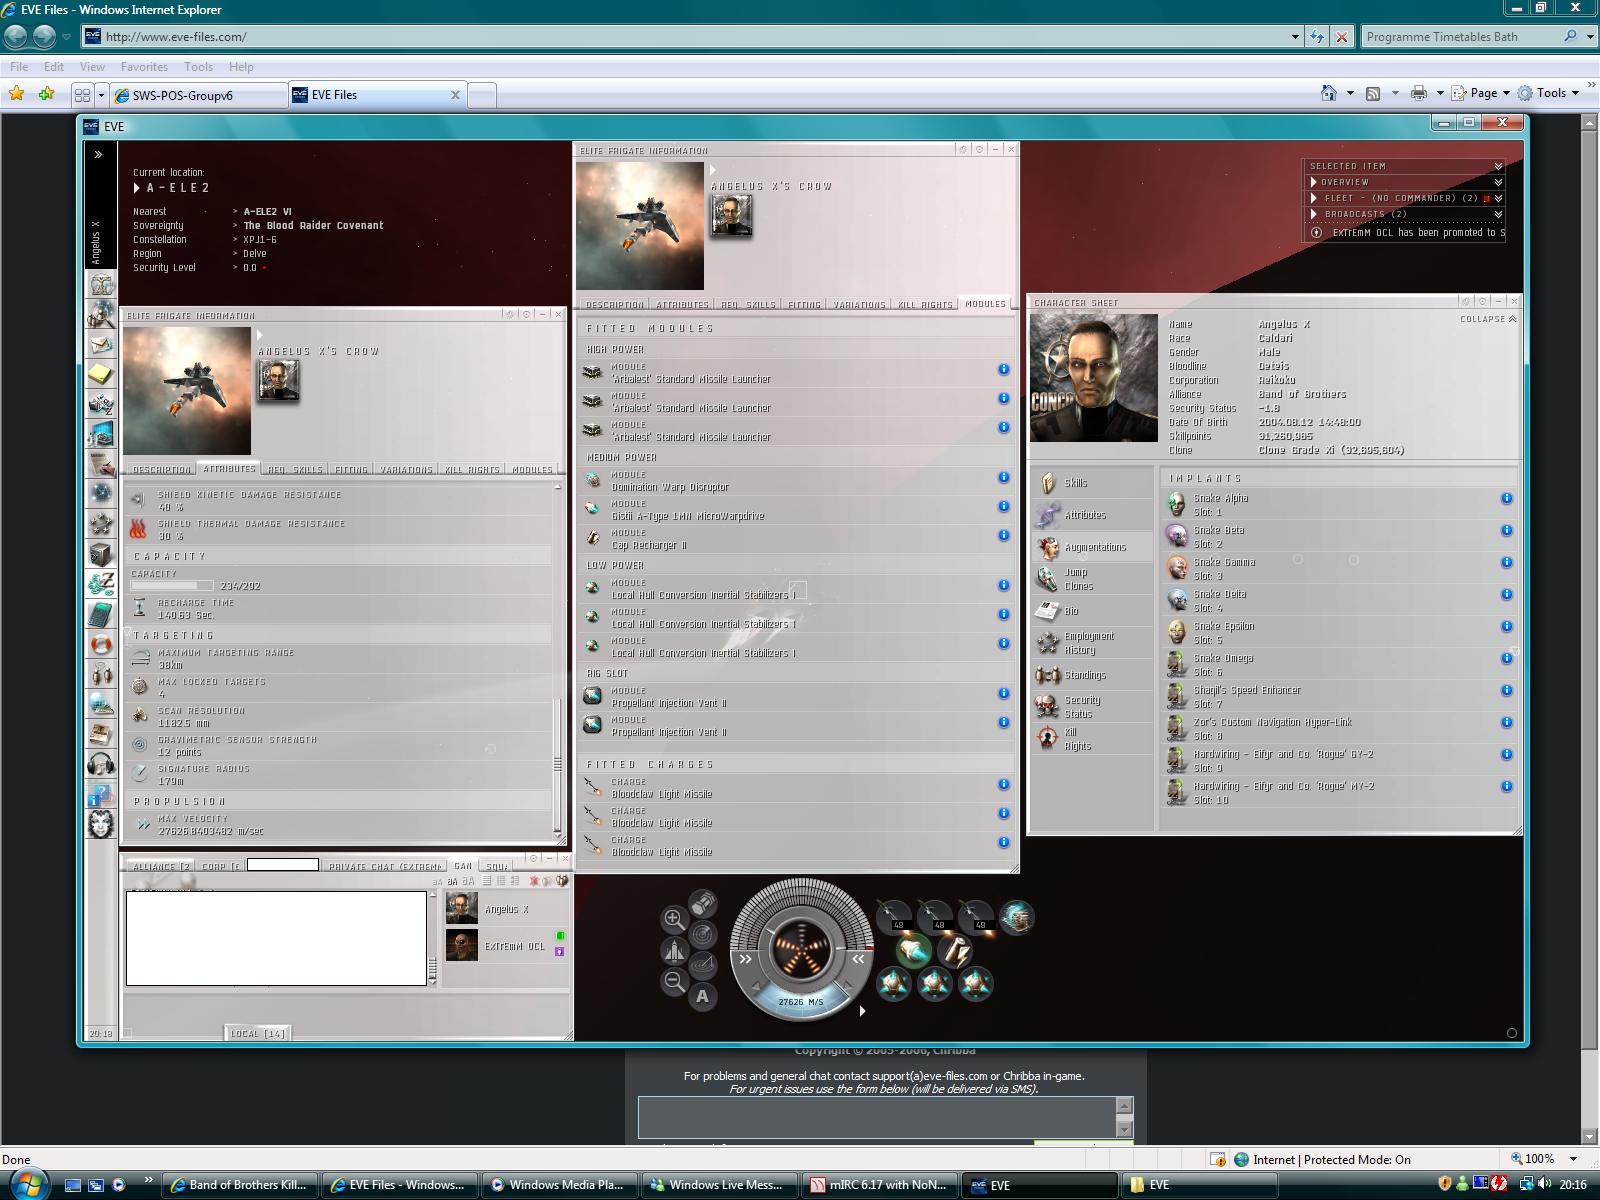The image size is (1600, 1200).
Task: Open the IE Tools toolbar dropdown
Action: coord(1549,93)
